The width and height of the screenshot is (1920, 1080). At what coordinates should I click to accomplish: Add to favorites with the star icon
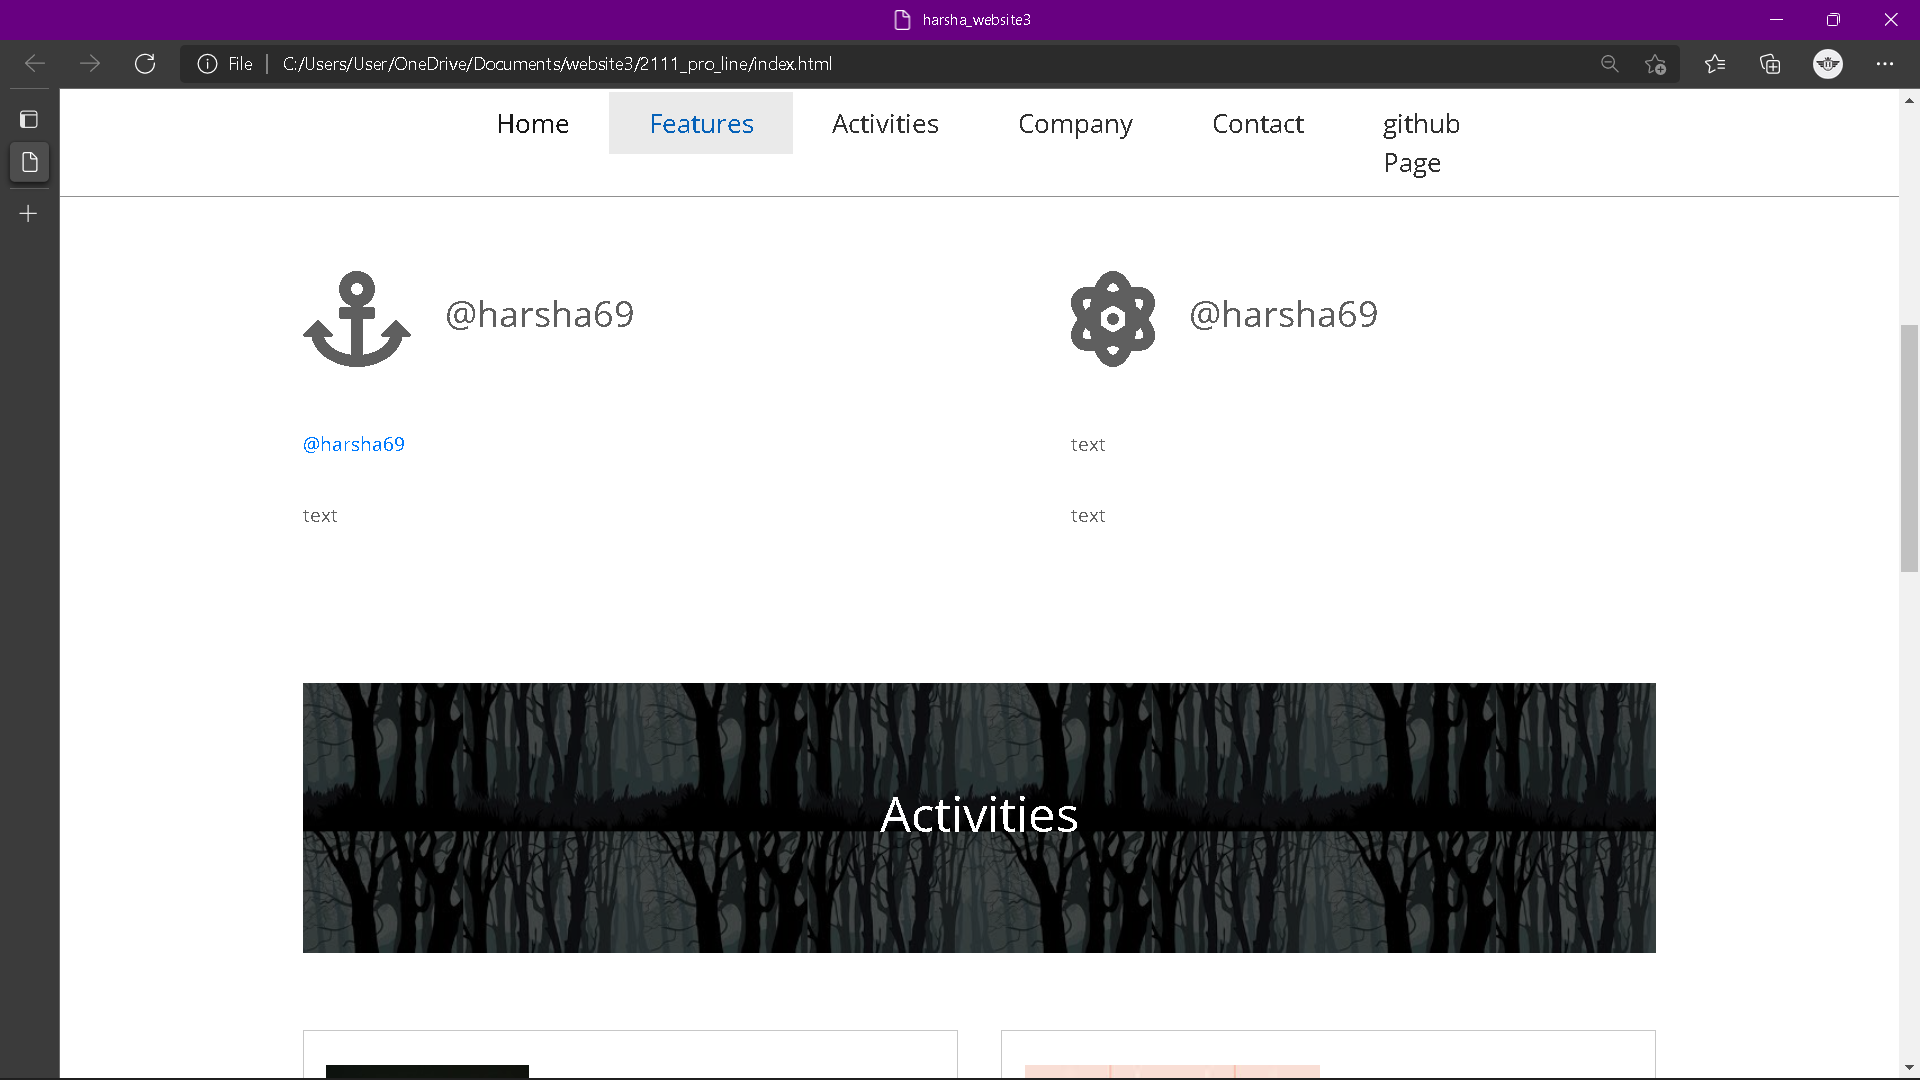point(1655,63)
